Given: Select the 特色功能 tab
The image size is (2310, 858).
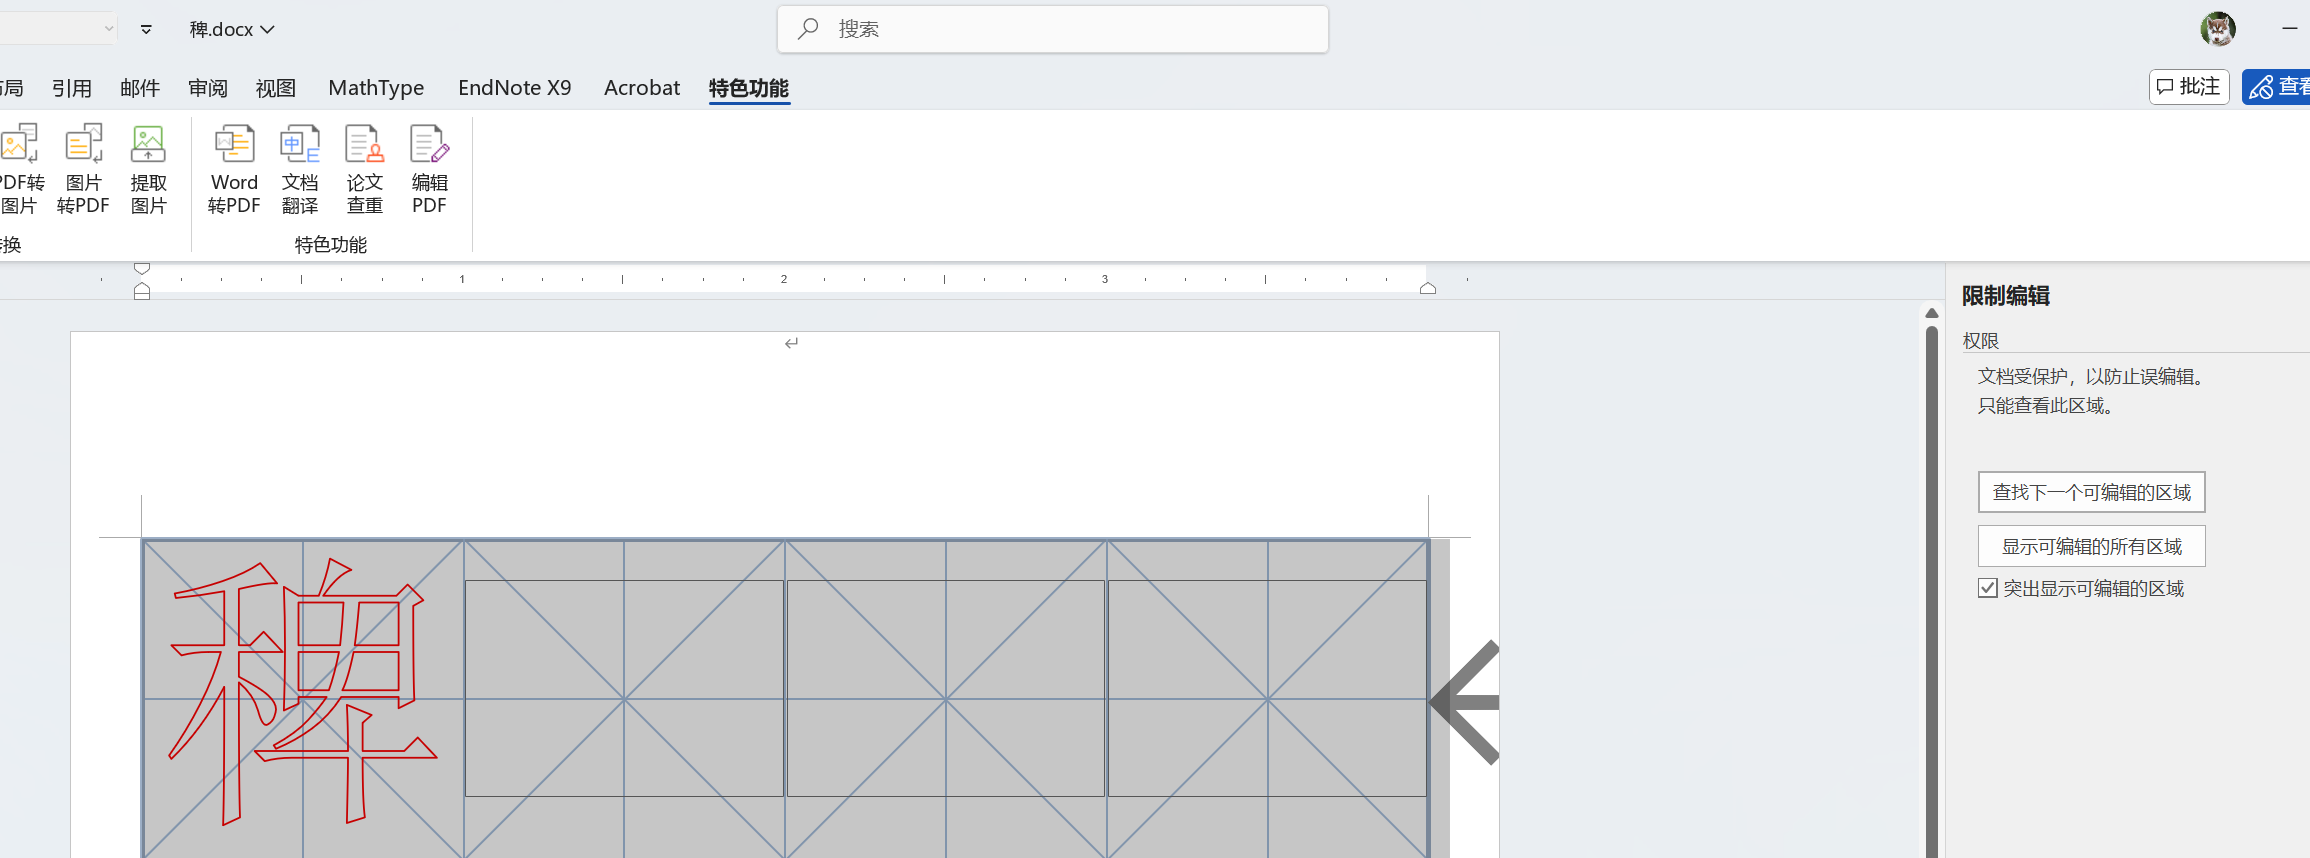Looking at the screenshot, I should [749, 88].
